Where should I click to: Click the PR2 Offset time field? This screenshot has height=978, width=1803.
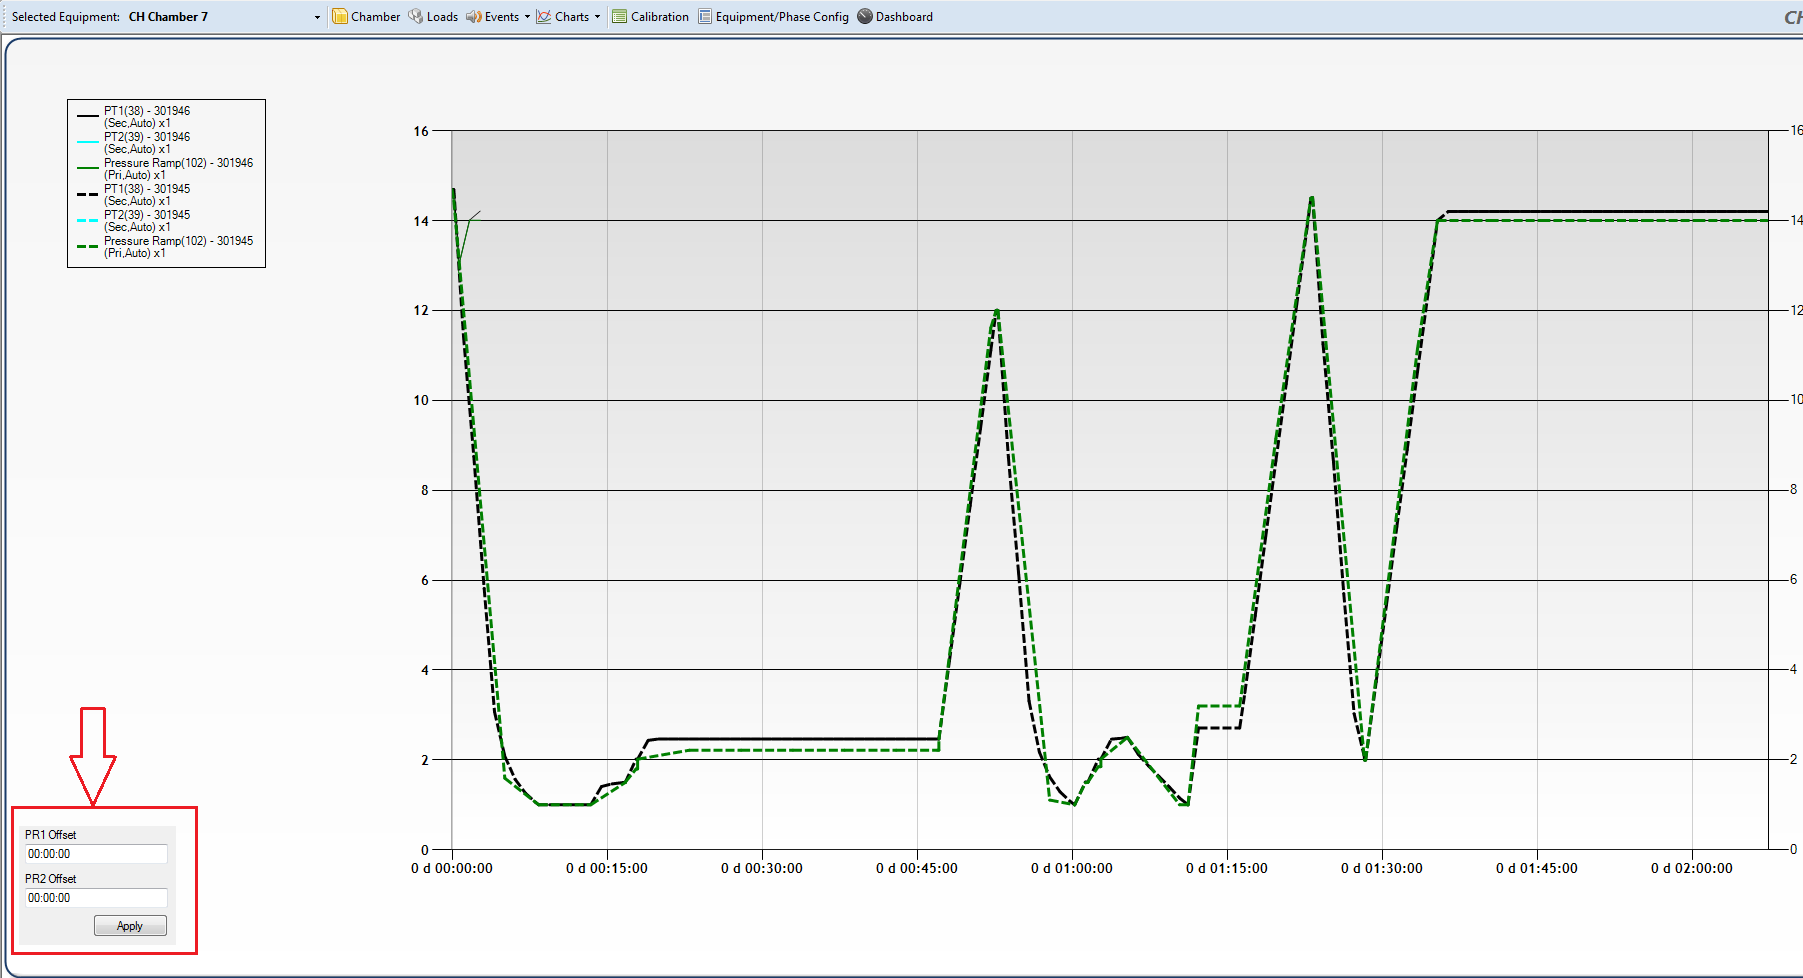pos(96,898)
